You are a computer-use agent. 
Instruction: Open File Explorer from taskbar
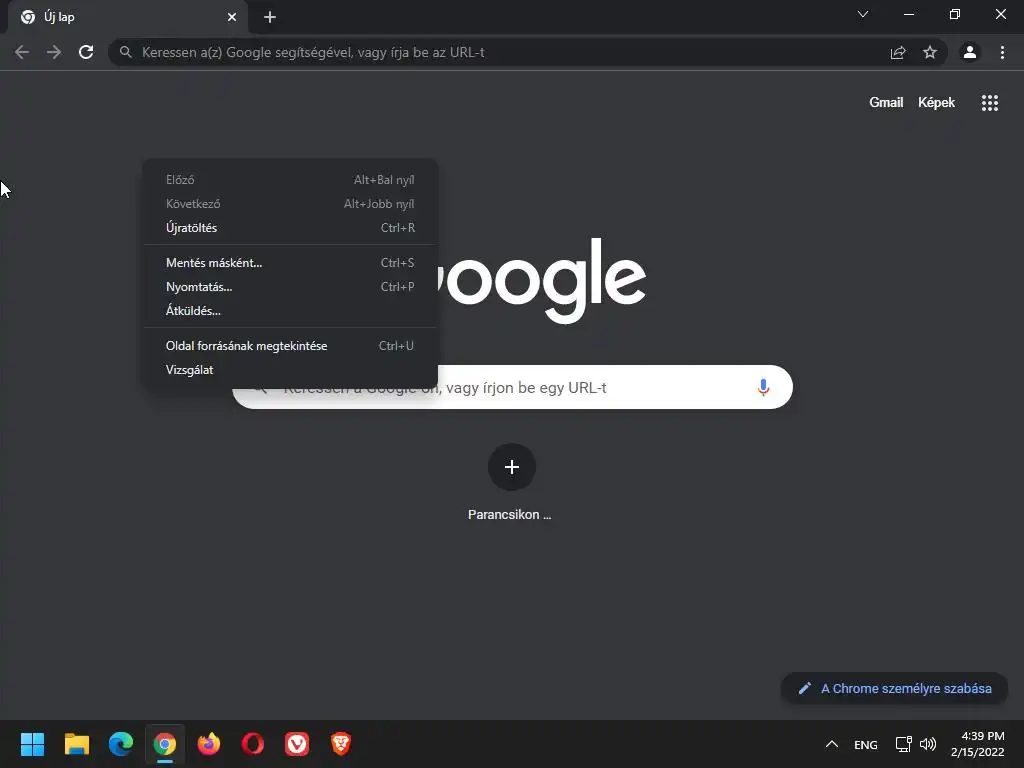pyautogui.click(x=76, y=744)
